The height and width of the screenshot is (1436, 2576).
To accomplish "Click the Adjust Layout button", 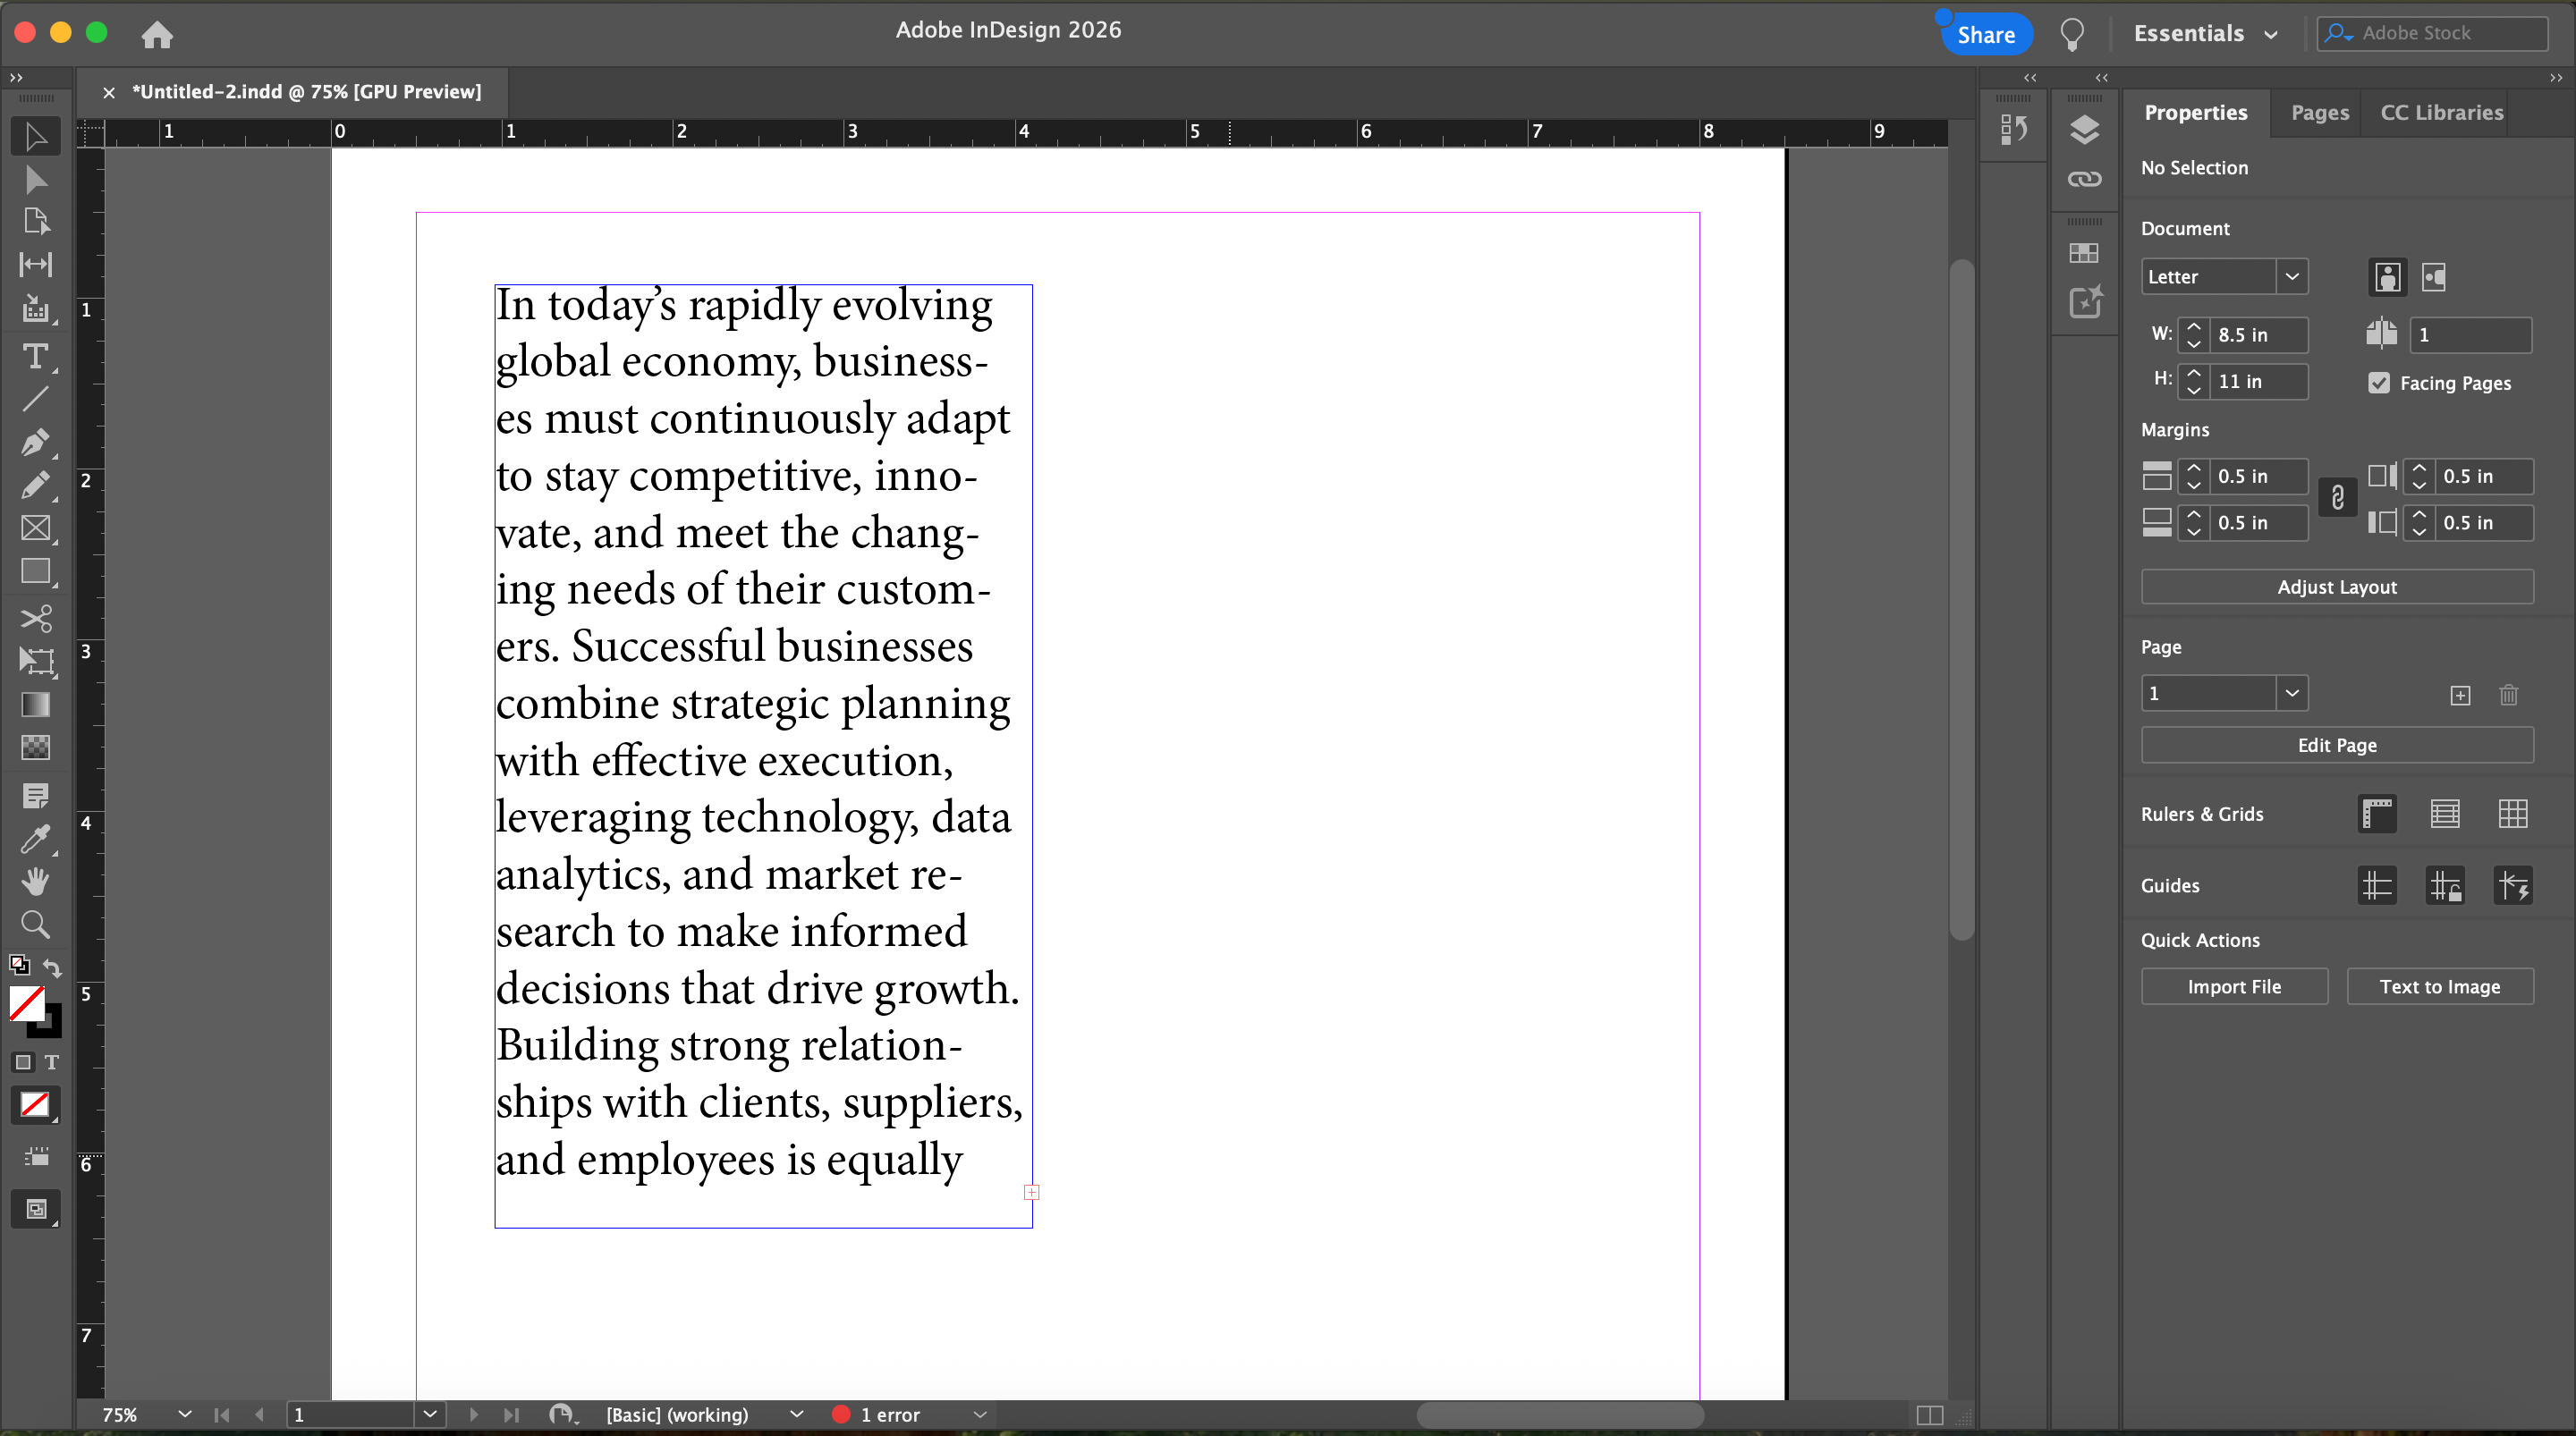I will point(2336,587).
